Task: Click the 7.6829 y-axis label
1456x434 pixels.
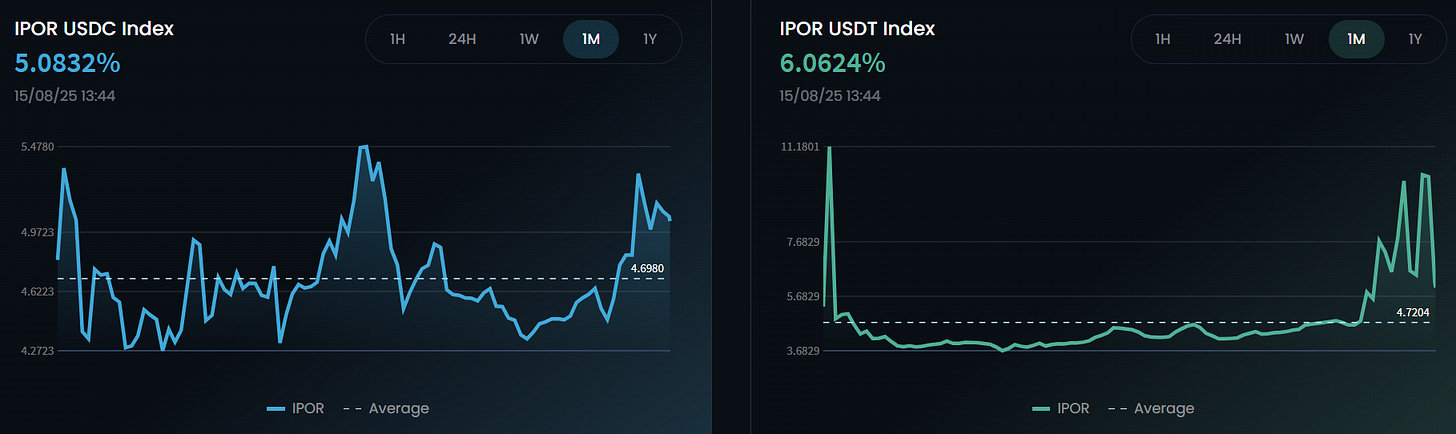Action: (801, 241)
